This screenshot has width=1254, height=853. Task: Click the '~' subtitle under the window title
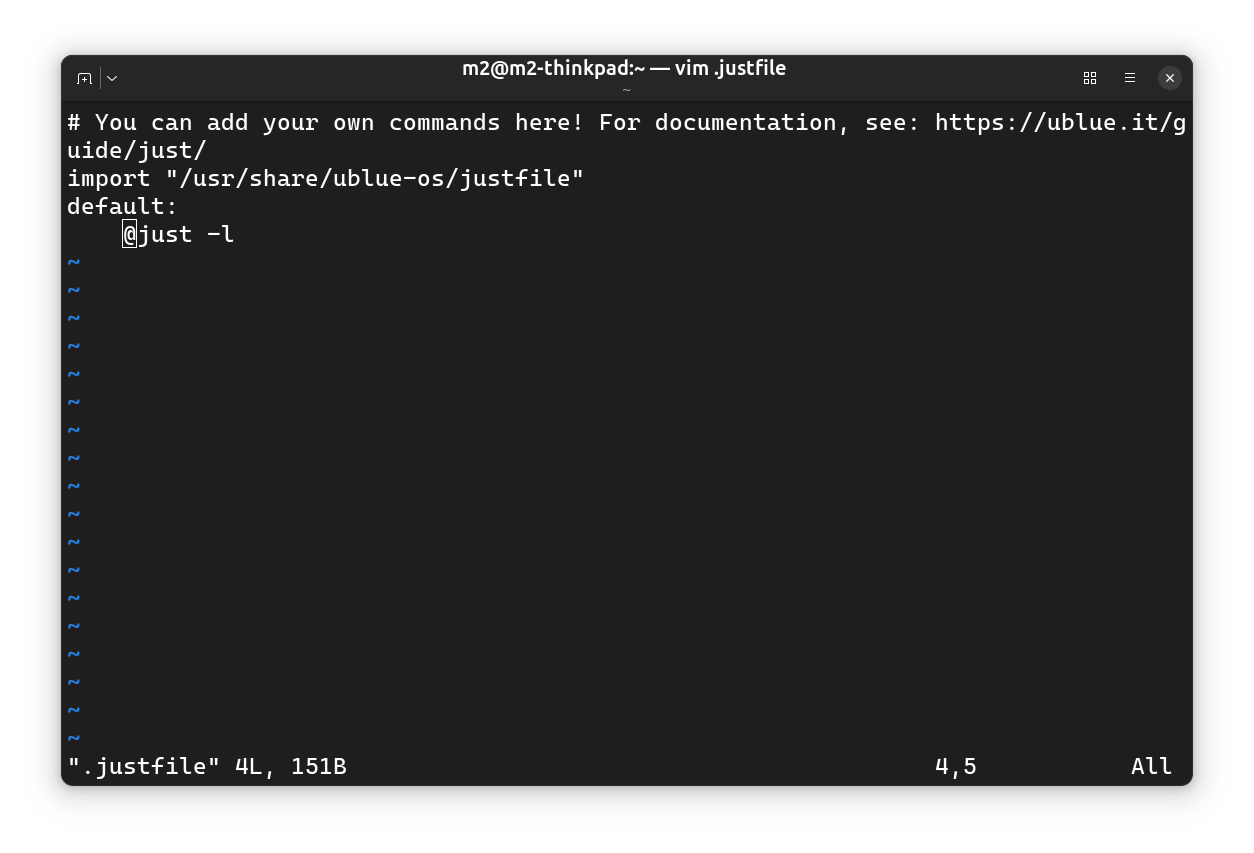point(627,90)
